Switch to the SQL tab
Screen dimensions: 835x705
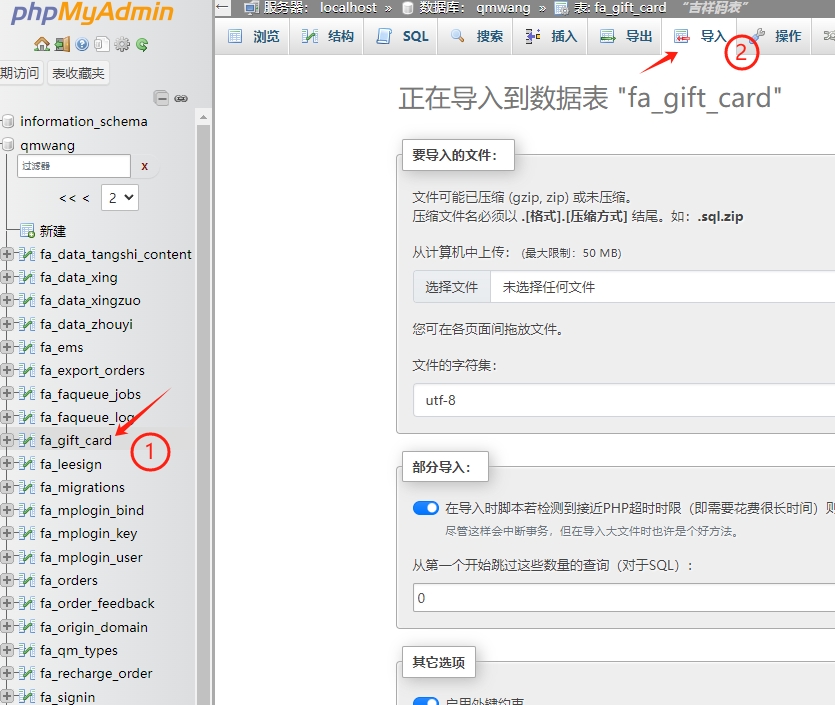point(402,36)
